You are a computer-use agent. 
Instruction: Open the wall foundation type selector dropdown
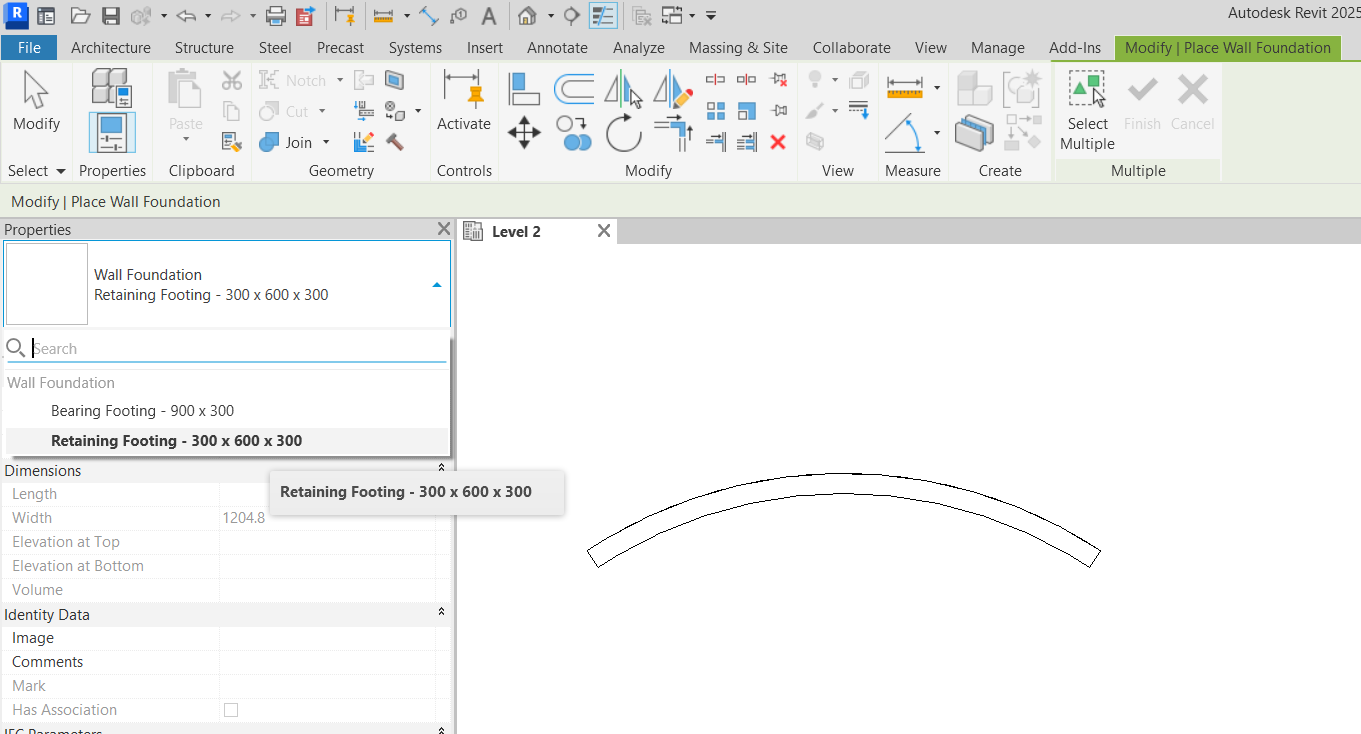tap(436, 283)
